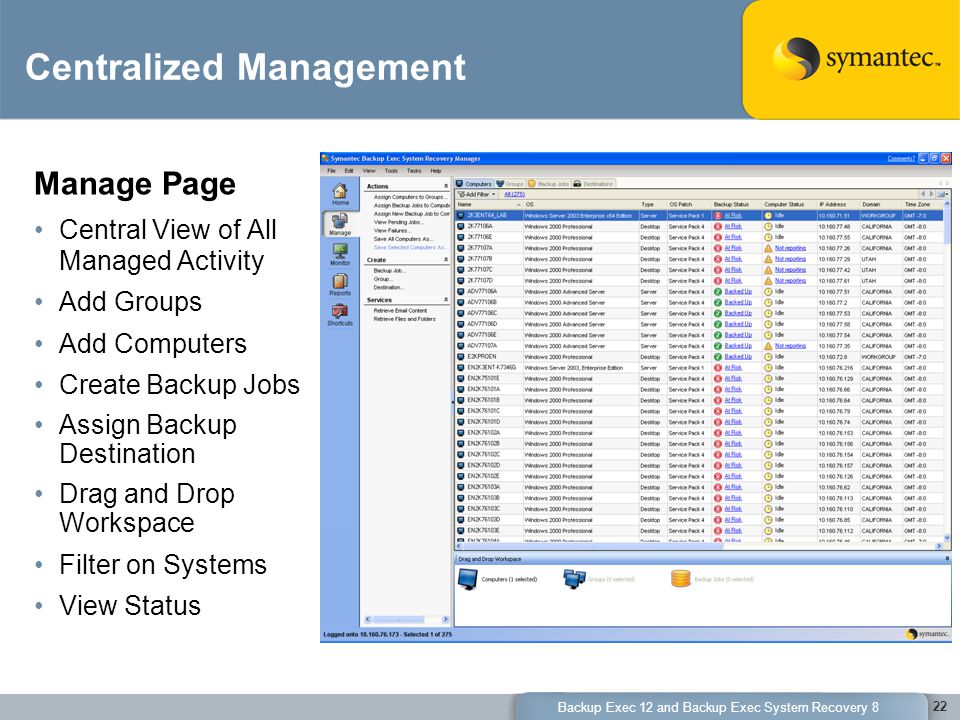Image resolution: width=960 pixels, height=720 pixels.
Task: Pin the Drag and Drop Workspace panel
Action: click(x=947, y=558)
